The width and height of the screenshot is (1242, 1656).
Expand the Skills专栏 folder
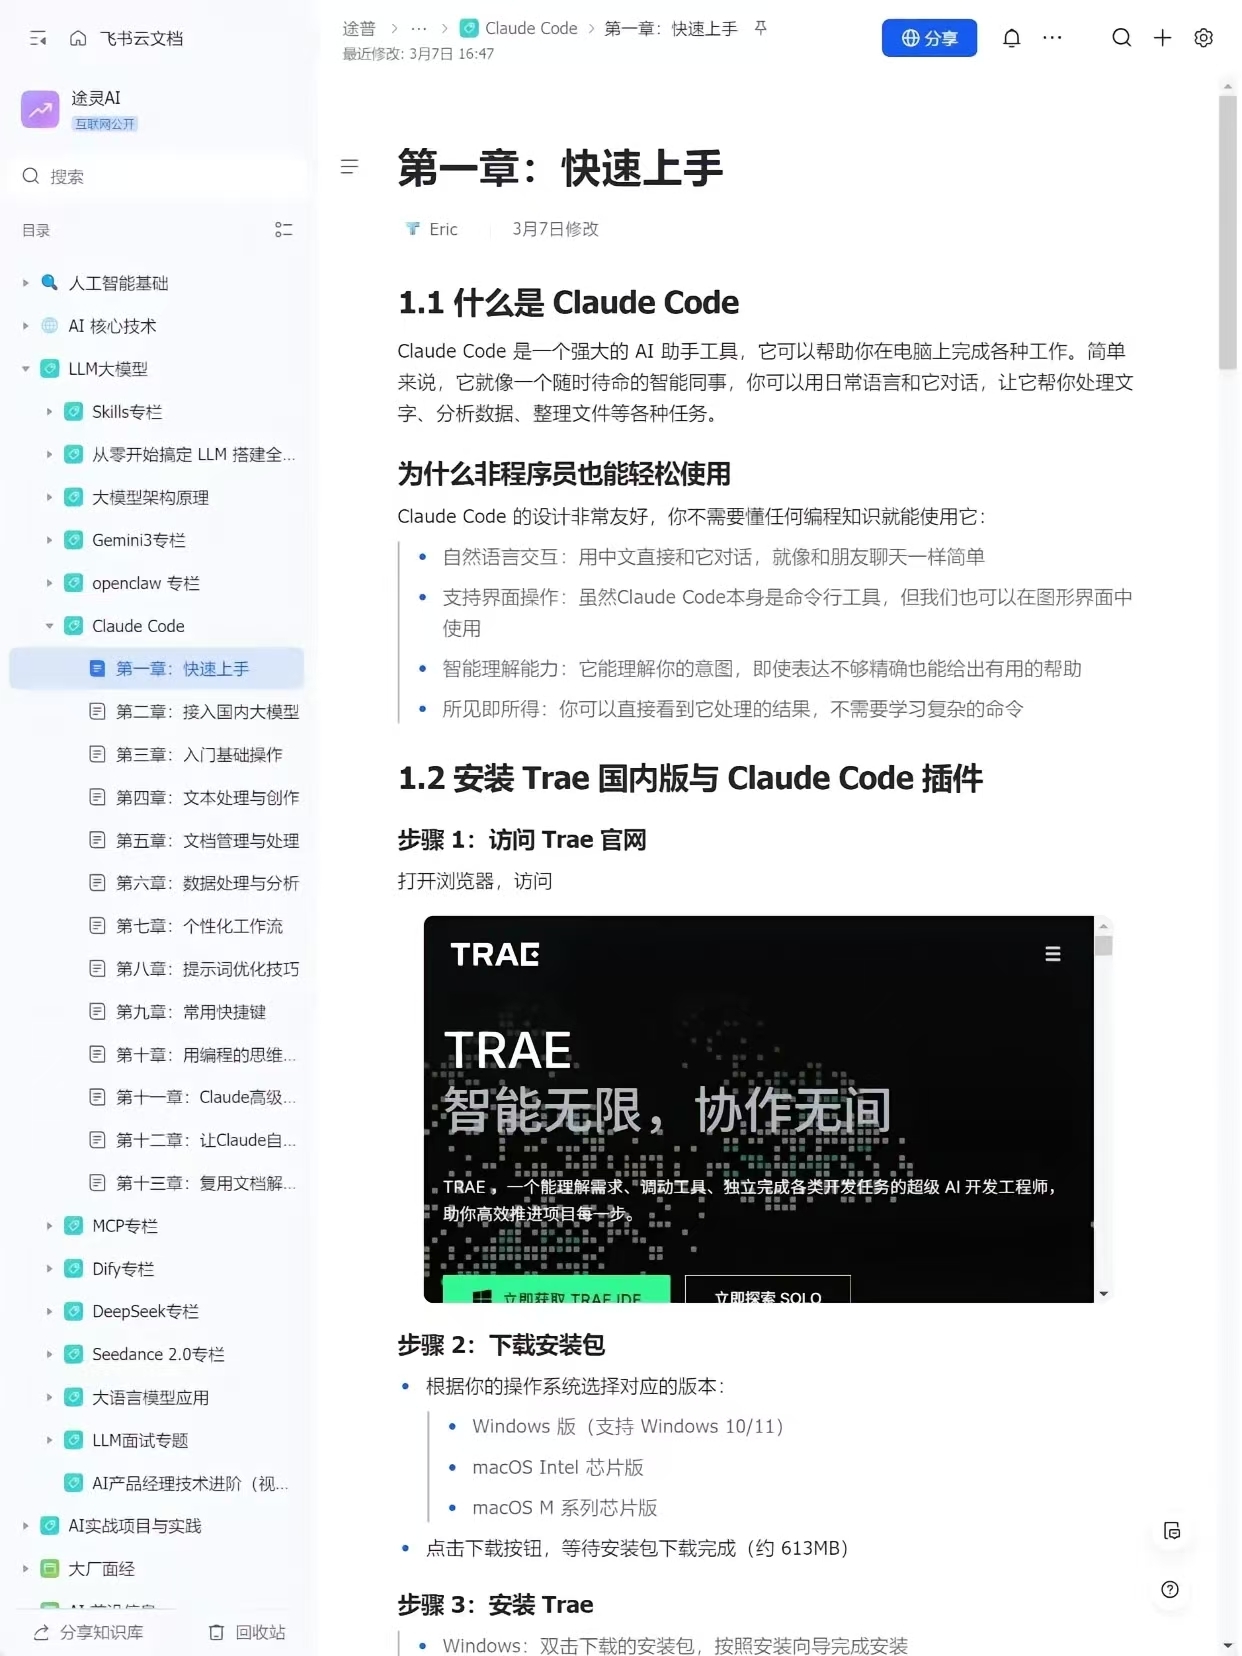(50, 412)
